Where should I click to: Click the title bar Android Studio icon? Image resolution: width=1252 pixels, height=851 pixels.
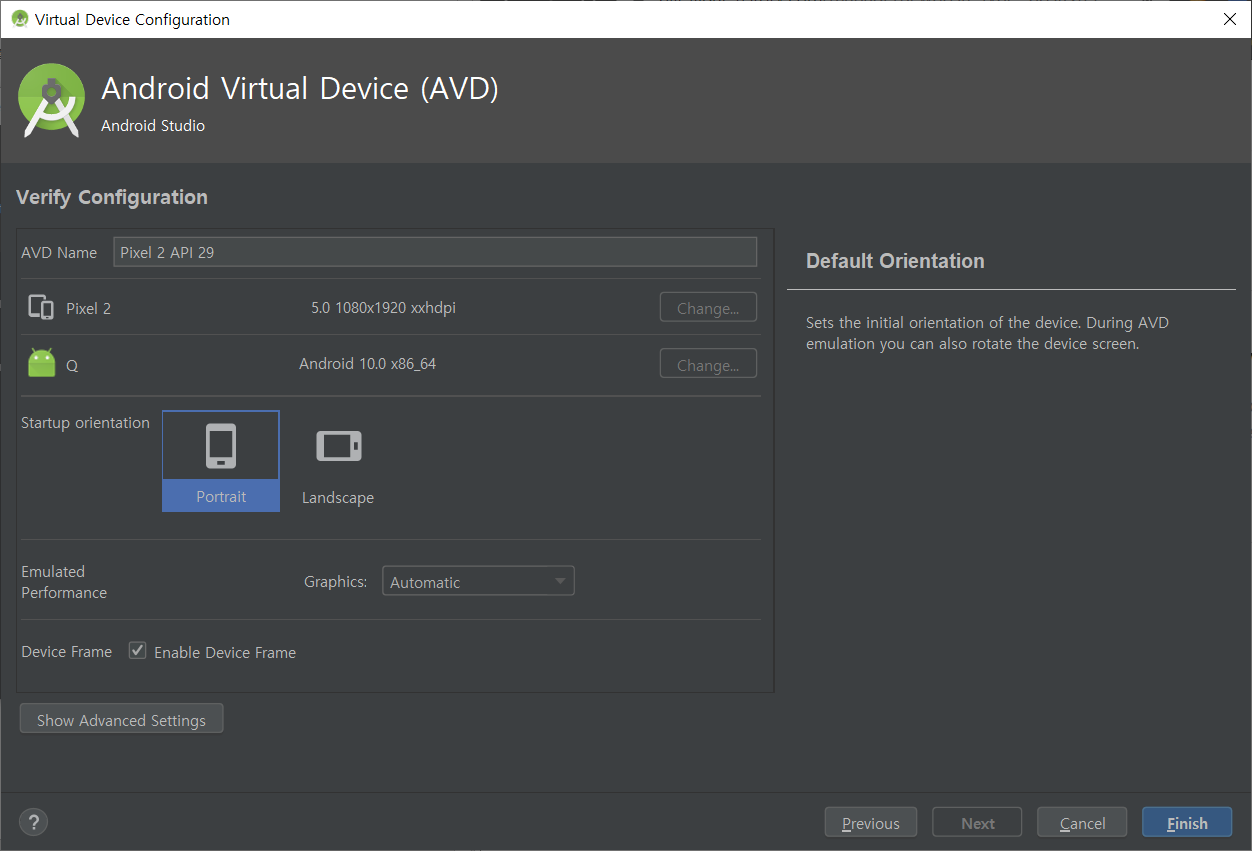(x=19, y=19)
